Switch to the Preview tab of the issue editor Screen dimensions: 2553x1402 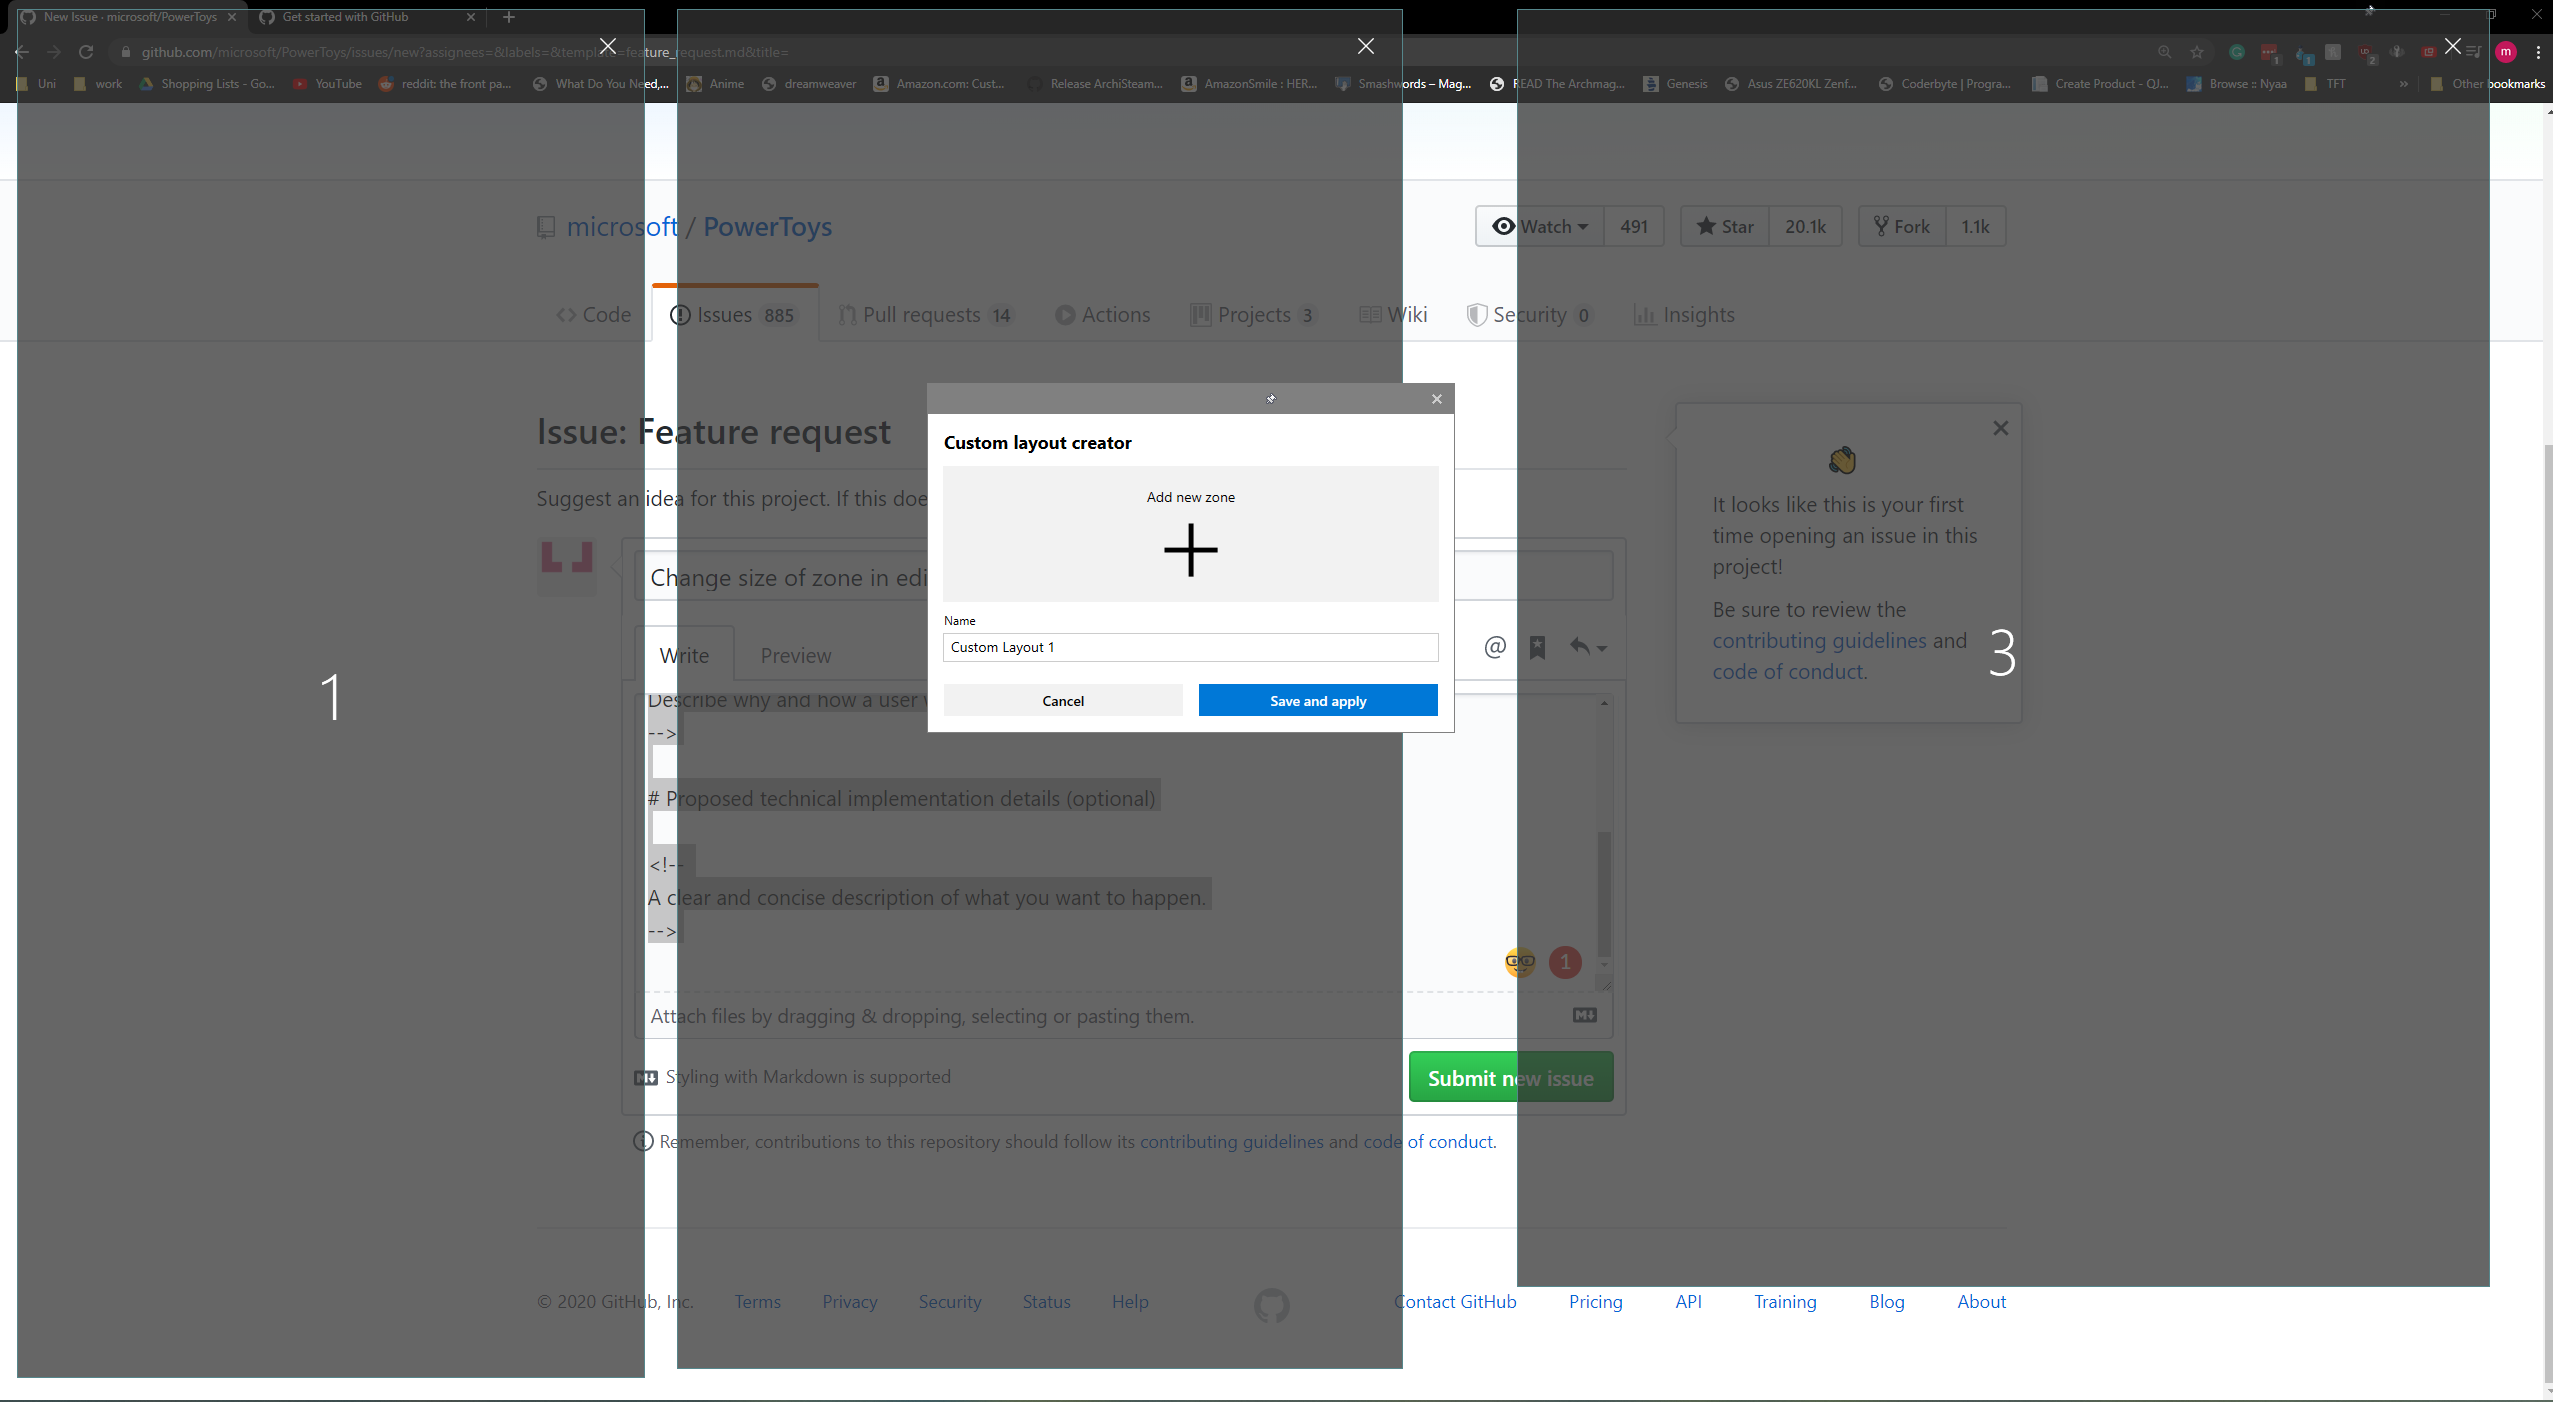click(x=795, y=655)
